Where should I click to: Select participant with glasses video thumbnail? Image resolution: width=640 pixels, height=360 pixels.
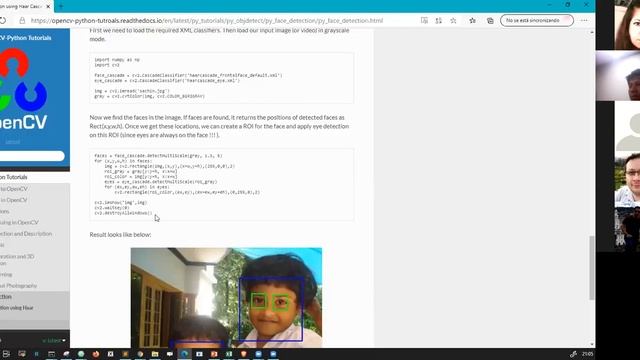[x=627, y=180]
